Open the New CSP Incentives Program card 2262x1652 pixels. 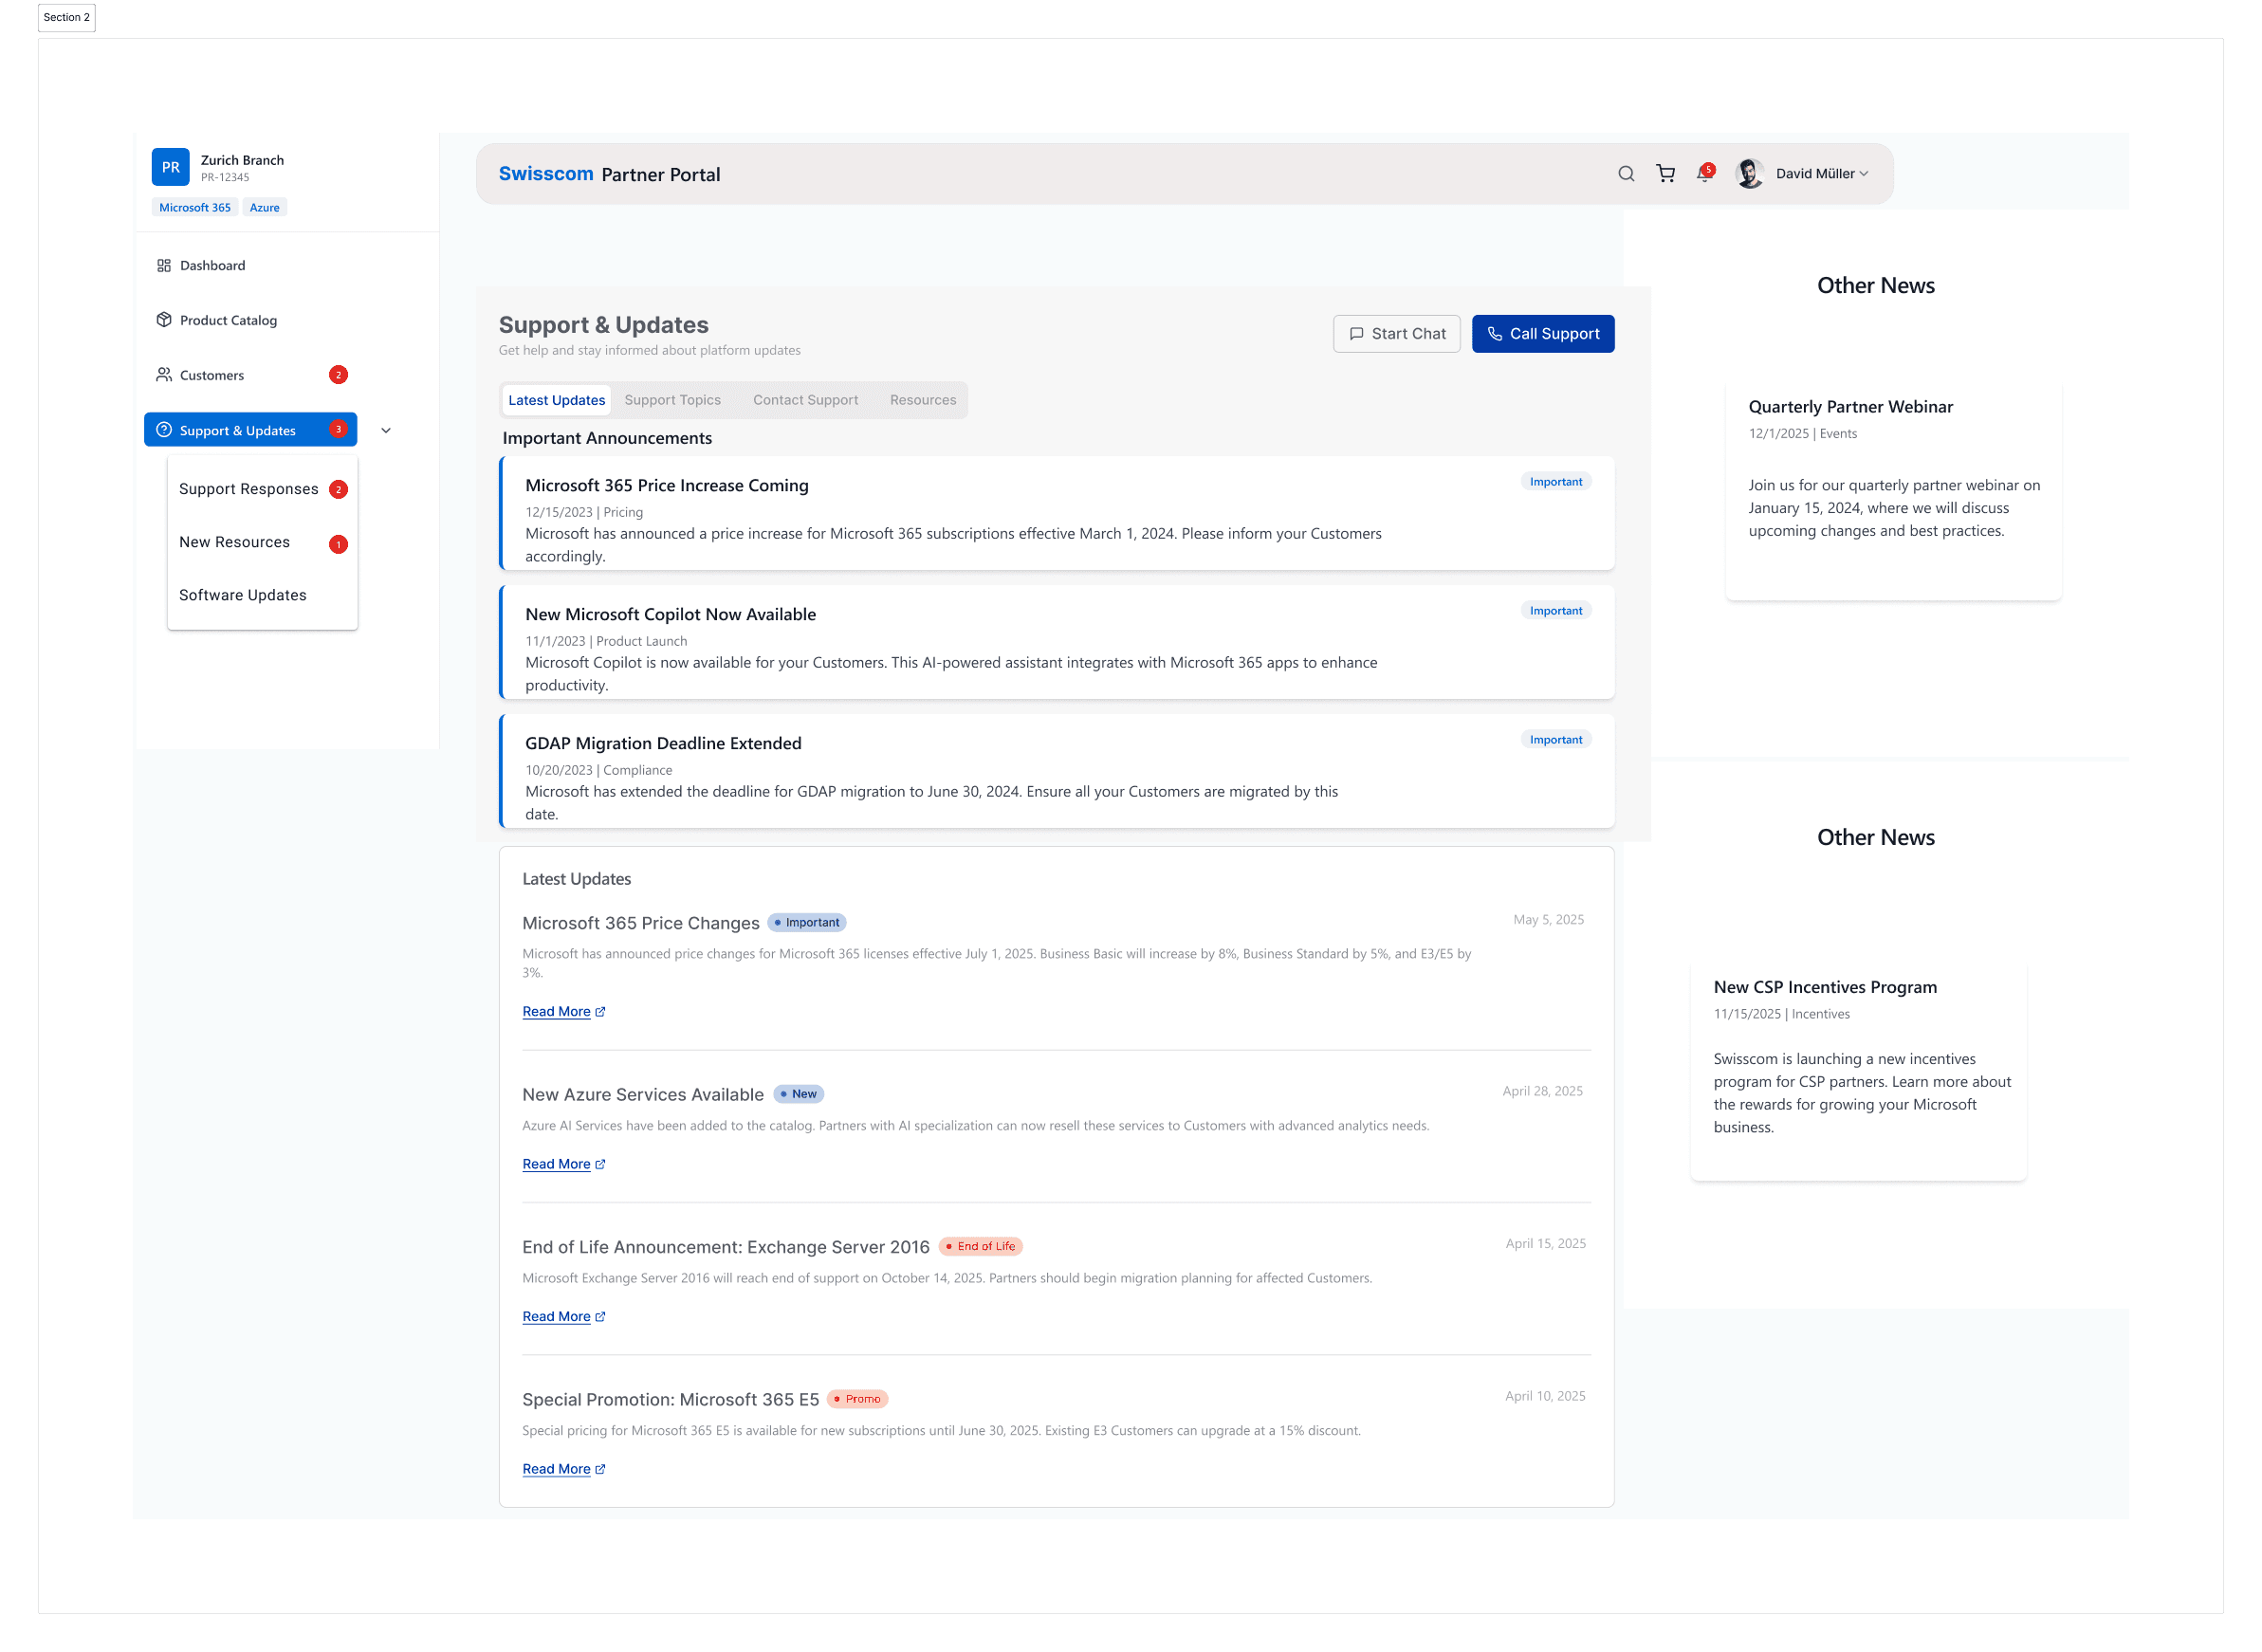1858,1071
